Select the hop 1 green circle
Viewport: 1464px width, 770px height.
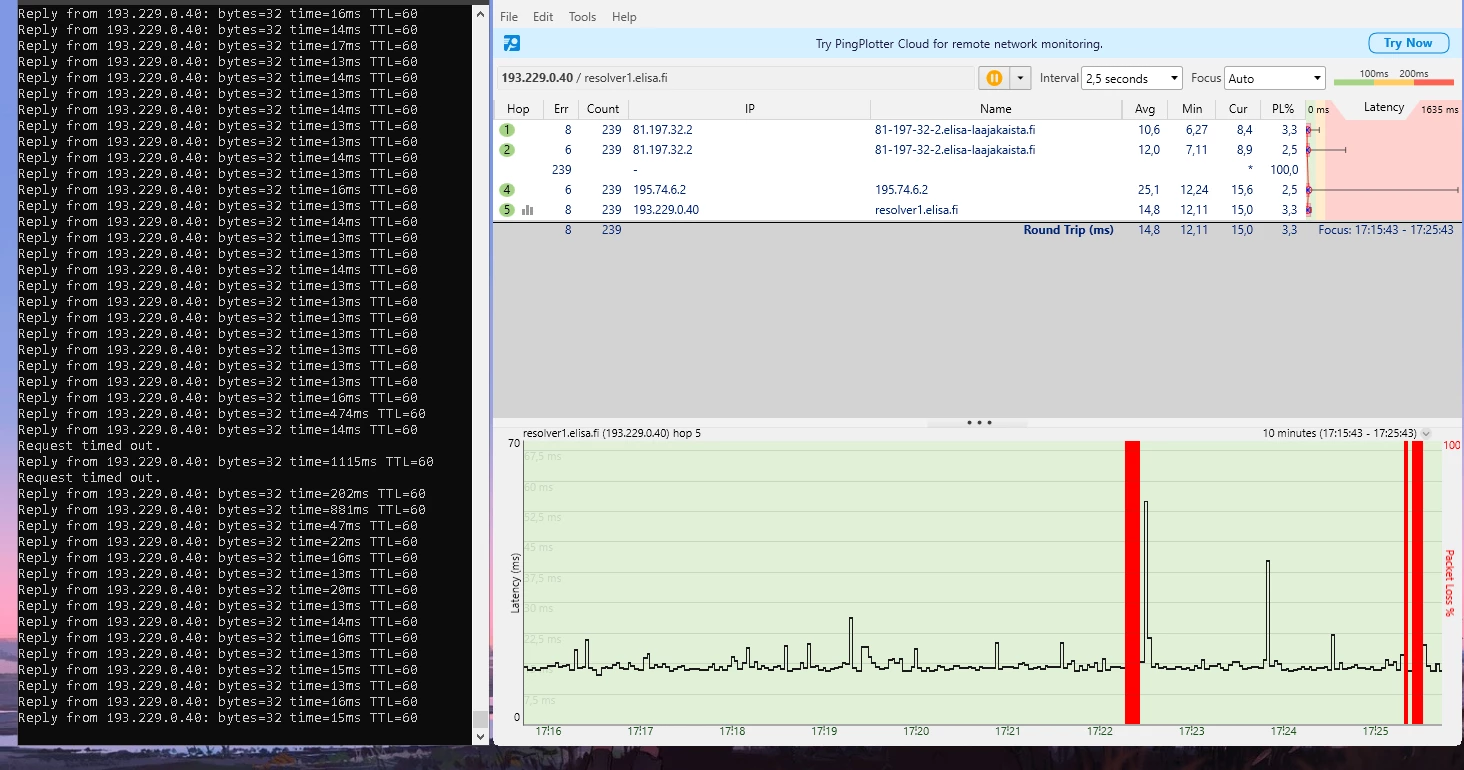[x=508, y=130]
